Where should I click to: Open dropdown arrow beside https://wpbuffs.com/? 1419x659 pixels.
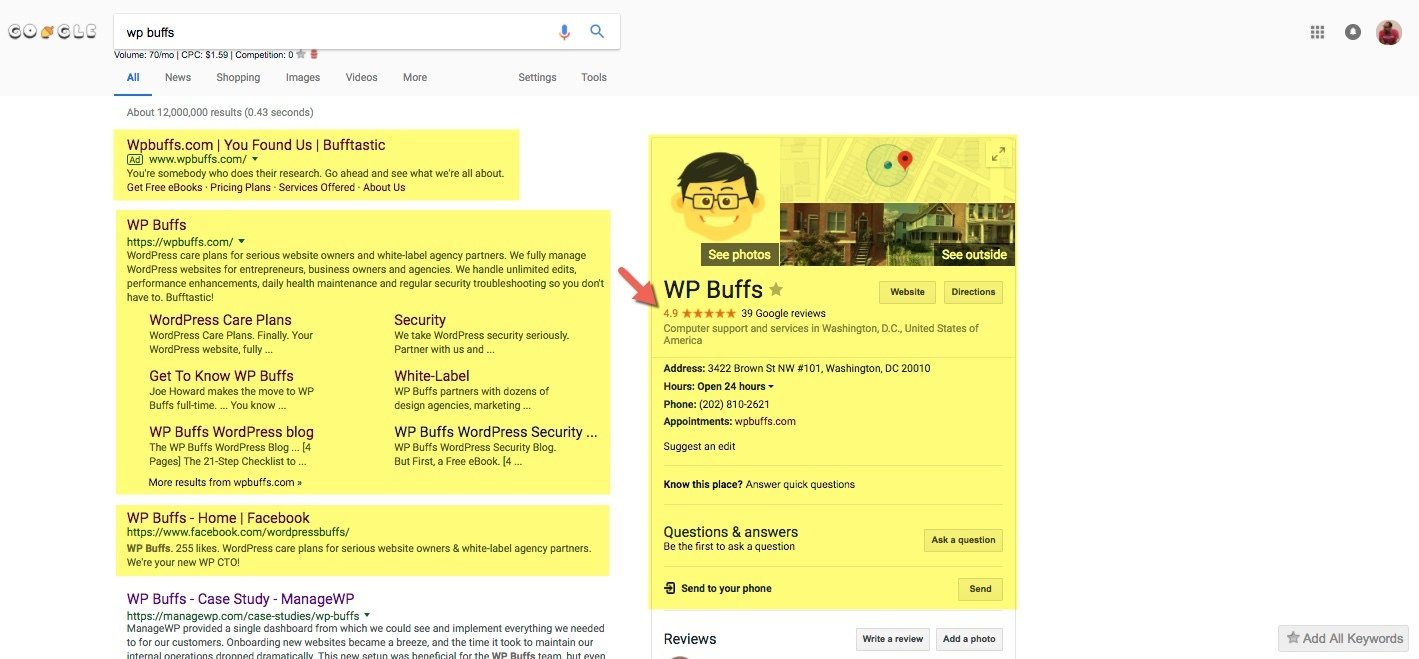[241, 242]
